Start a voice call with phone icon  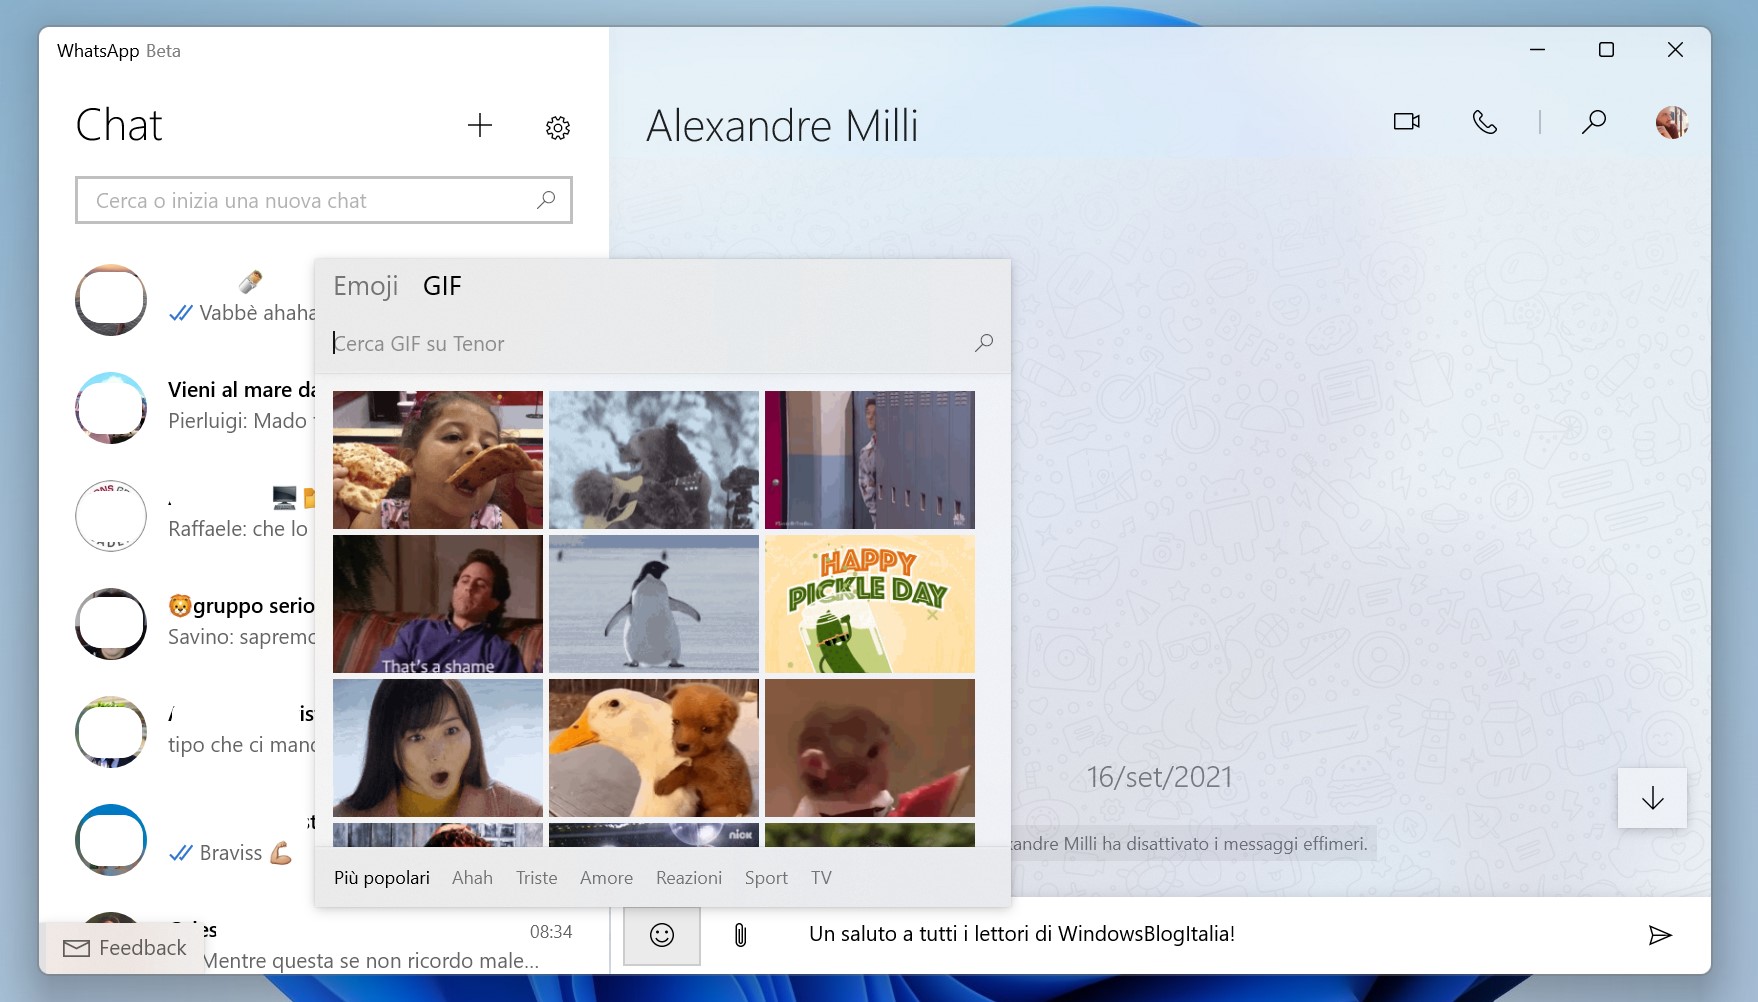click(1485, 122)
